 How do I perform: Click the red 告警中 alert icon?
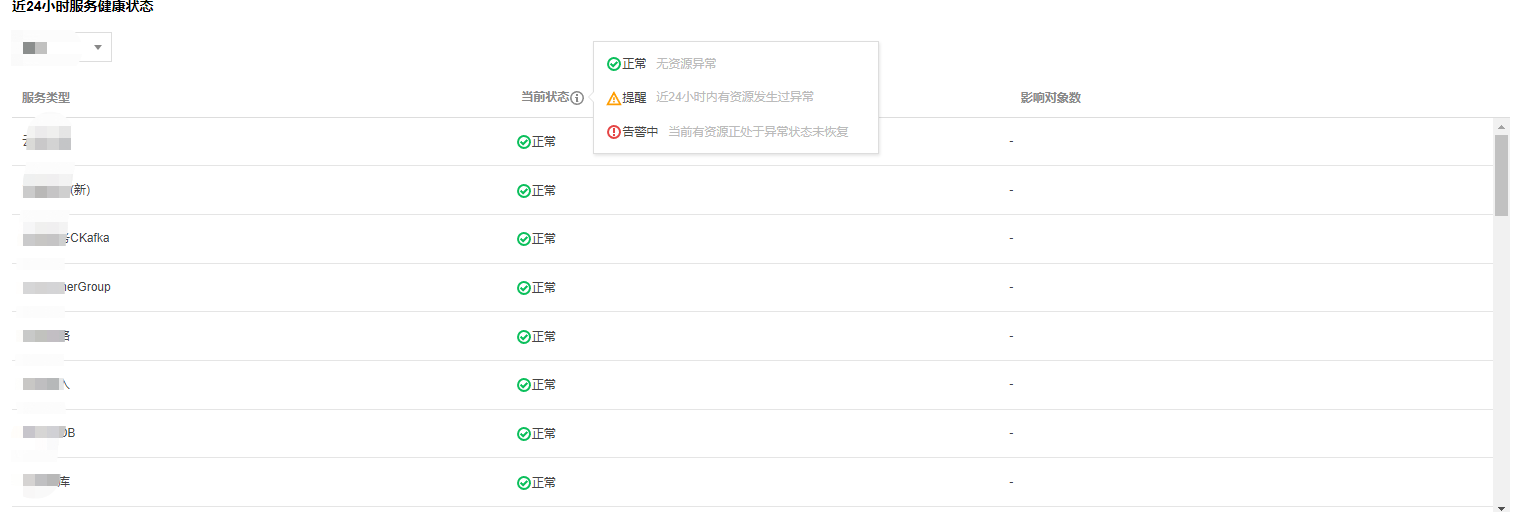(x=614, y=132)
